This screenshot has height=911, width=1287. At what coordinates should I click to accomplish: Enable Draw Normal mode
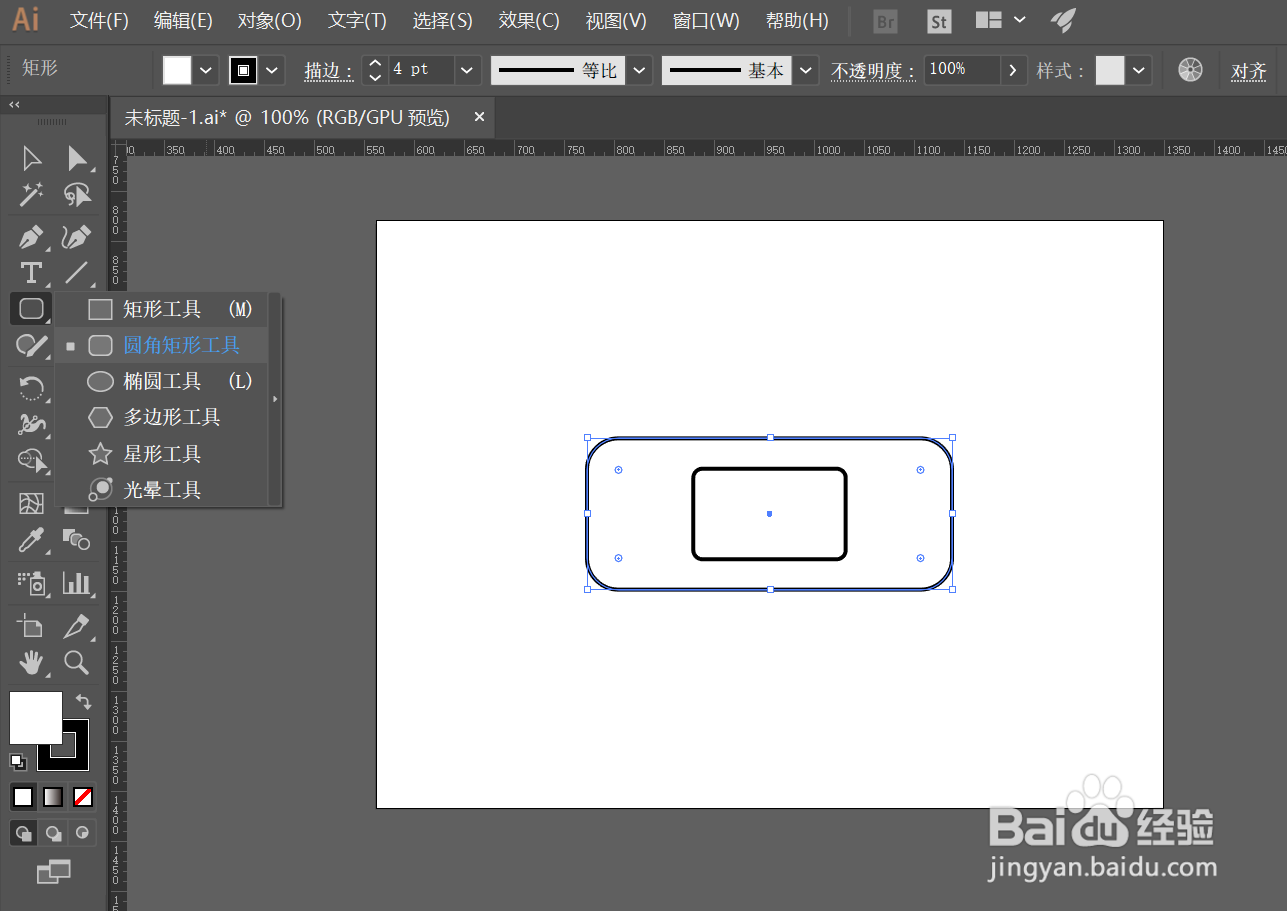click(23, 832)
